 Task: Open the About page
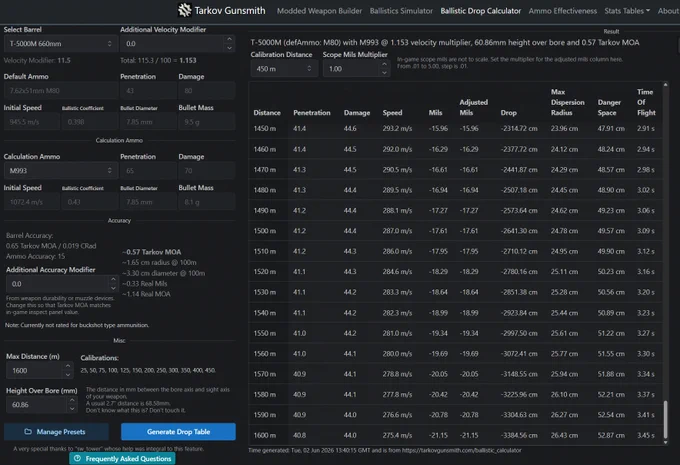pos(668,11)
